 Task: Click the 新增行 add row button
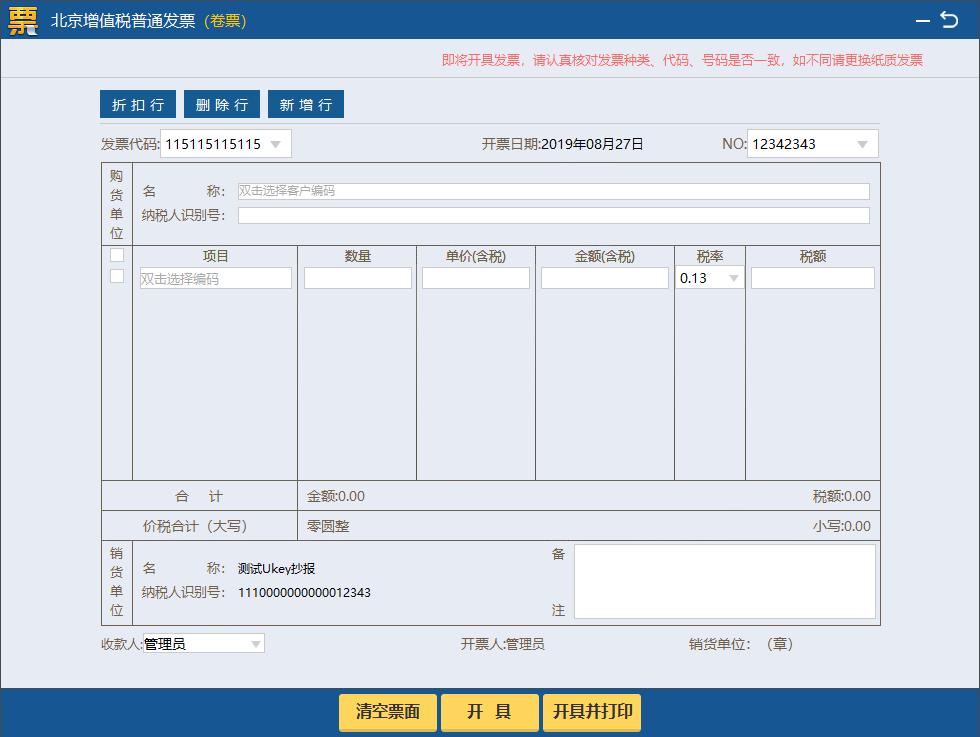tap(305, 104)
